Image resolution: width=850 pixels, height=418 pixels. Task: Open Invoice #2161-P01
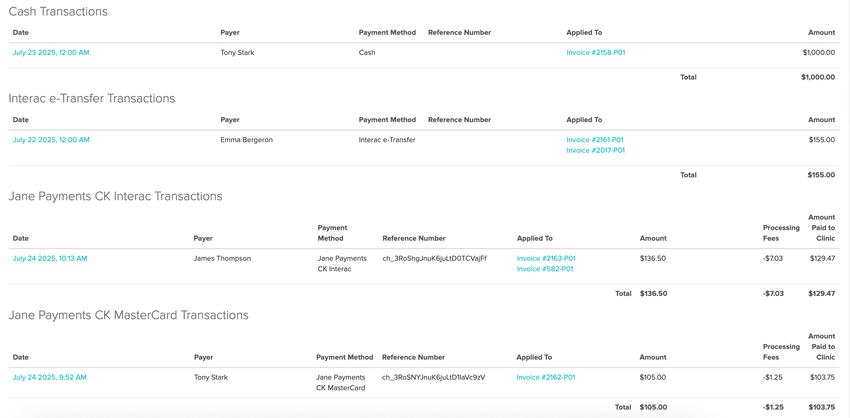tap(594, 140)
